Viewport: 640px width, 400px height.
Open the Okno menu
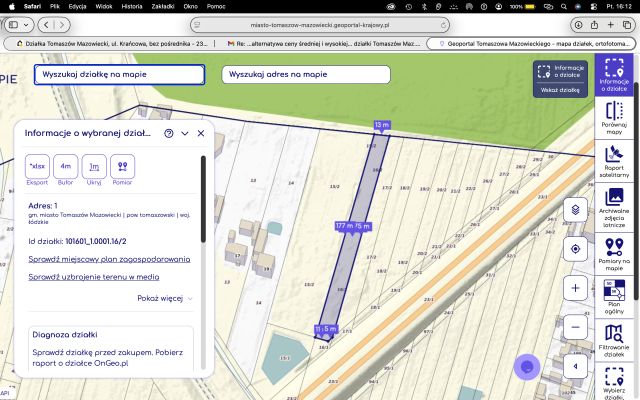[x=191, y=6]
